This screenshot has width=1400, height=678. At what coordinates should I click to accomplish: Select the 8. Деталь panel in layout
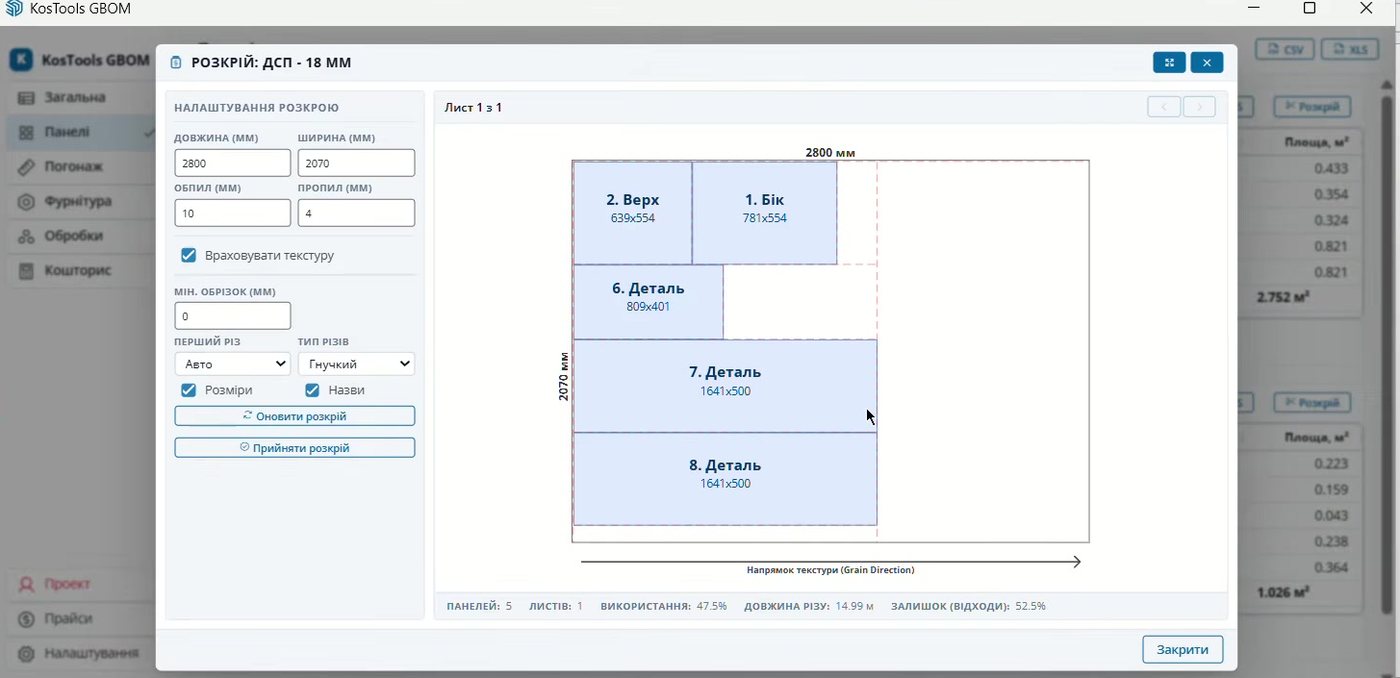[725, 479]
